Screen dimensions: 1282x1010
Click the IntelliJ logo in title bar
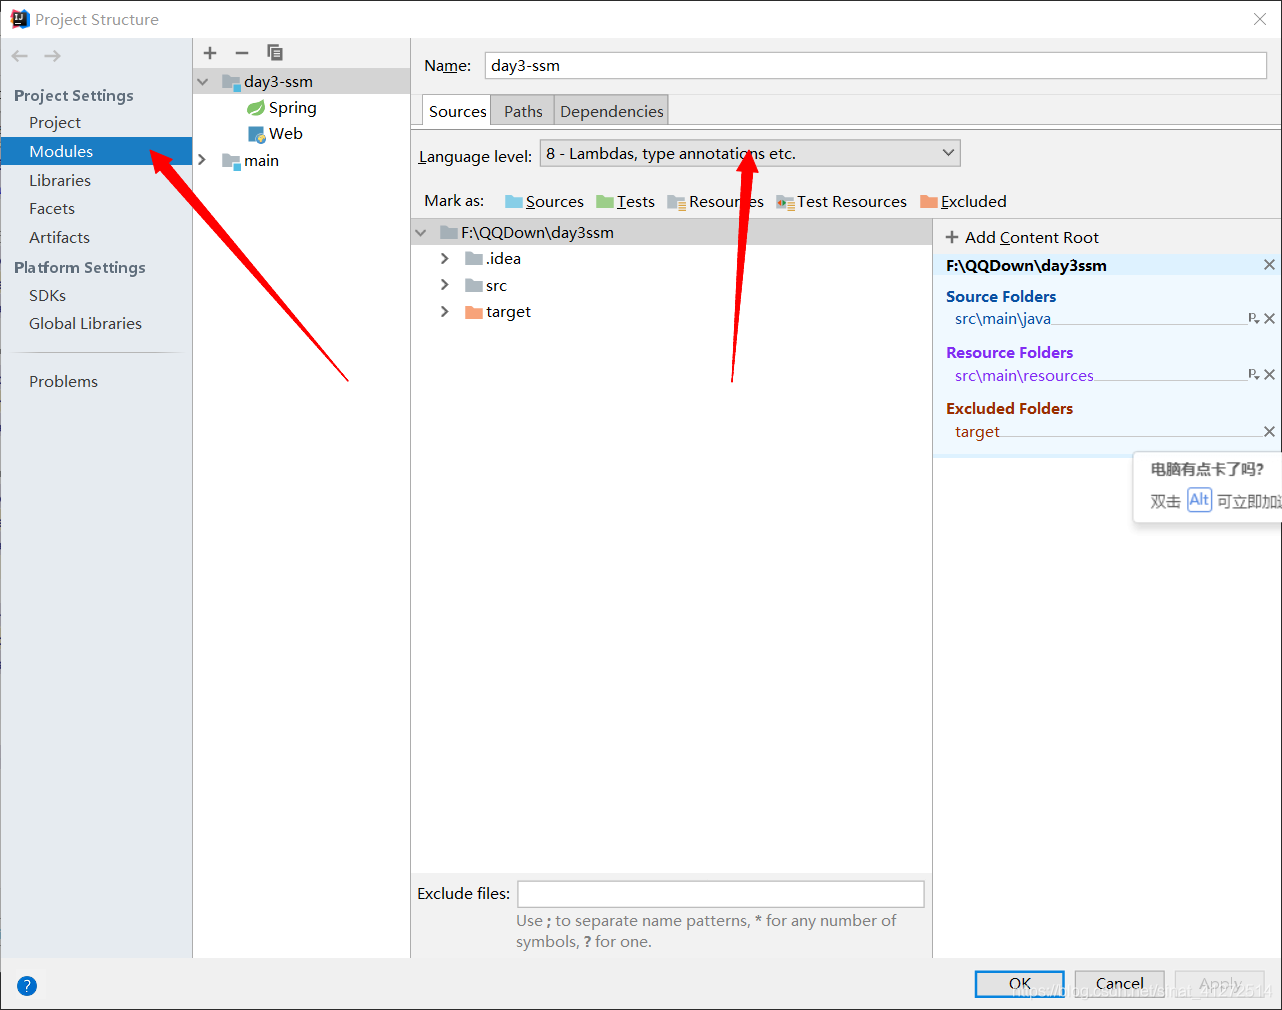(19, 19)
